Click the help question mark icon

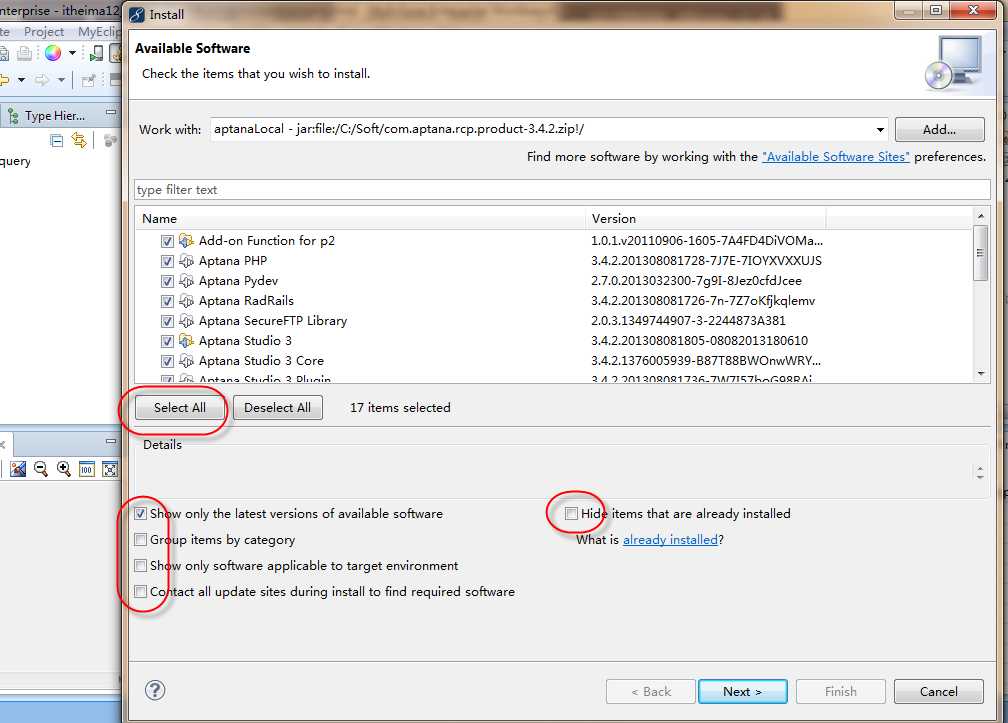[x=155, y=690]
